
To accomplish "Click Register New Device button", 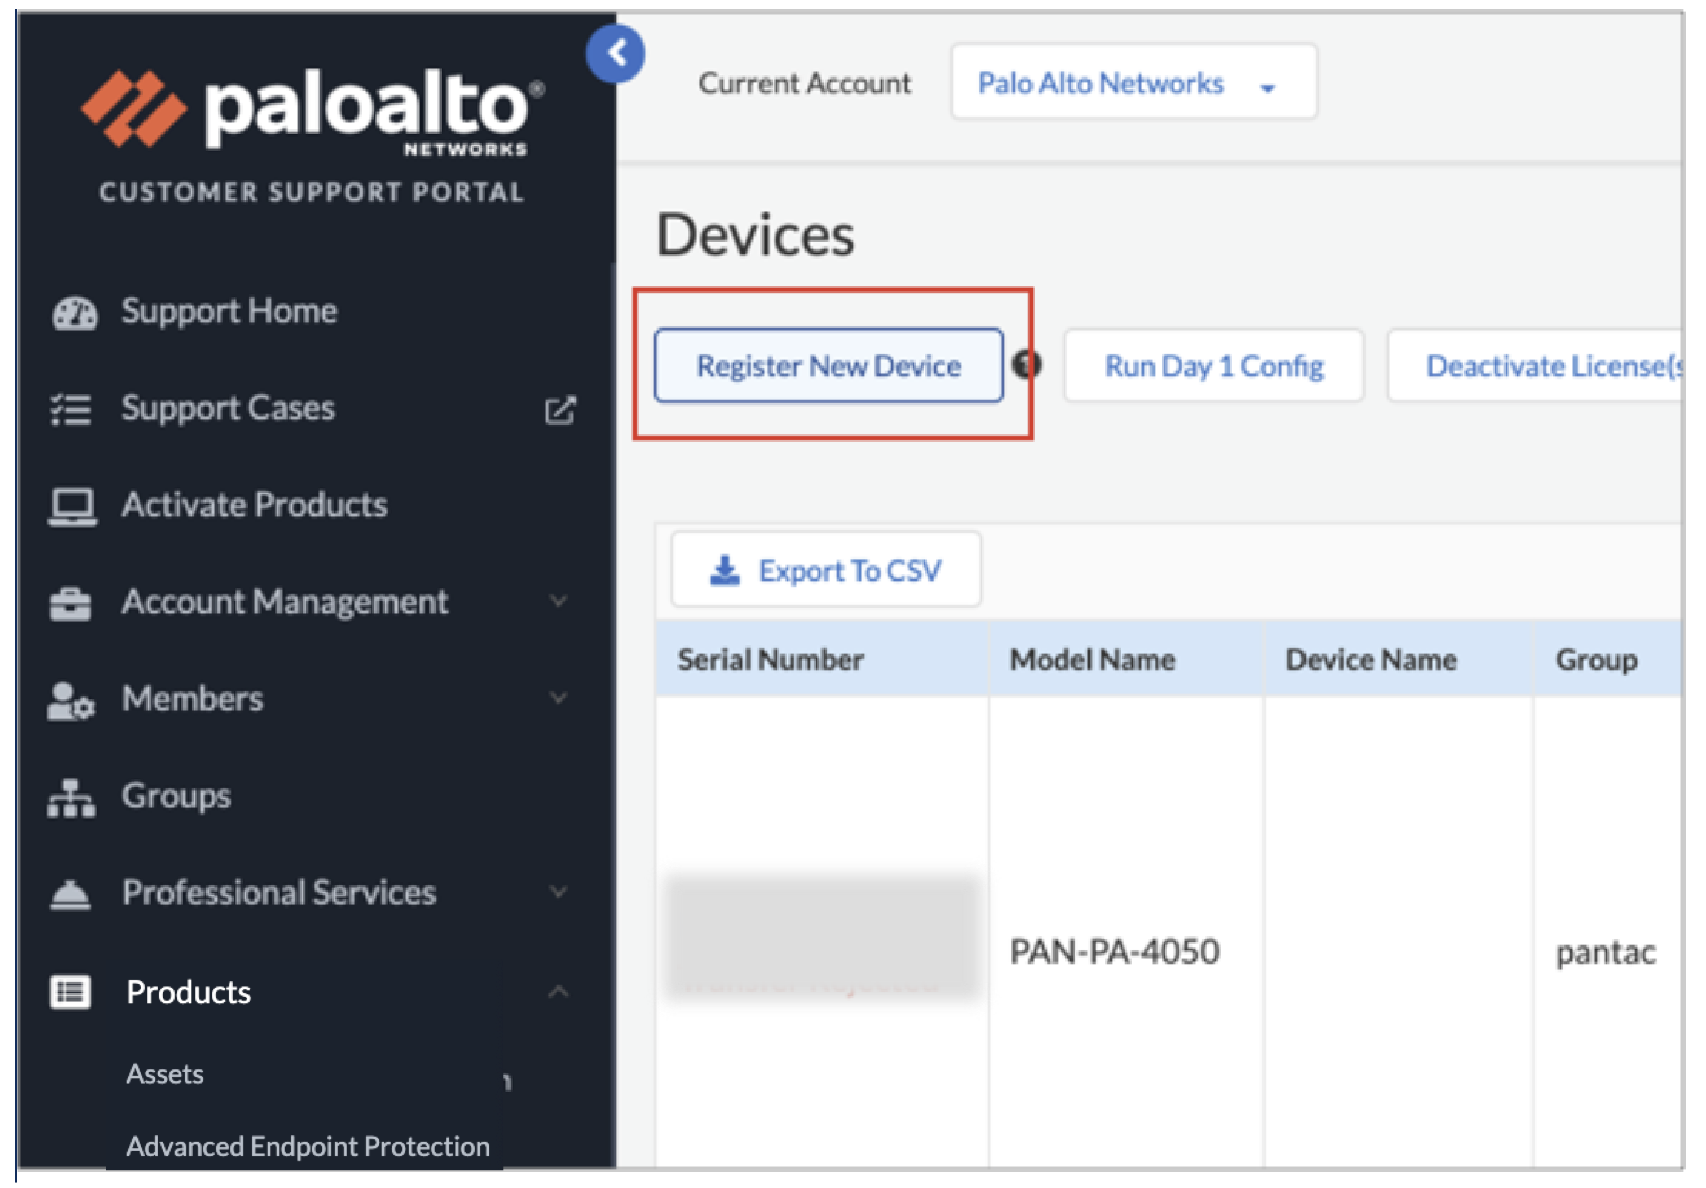I will click(829, 366).
